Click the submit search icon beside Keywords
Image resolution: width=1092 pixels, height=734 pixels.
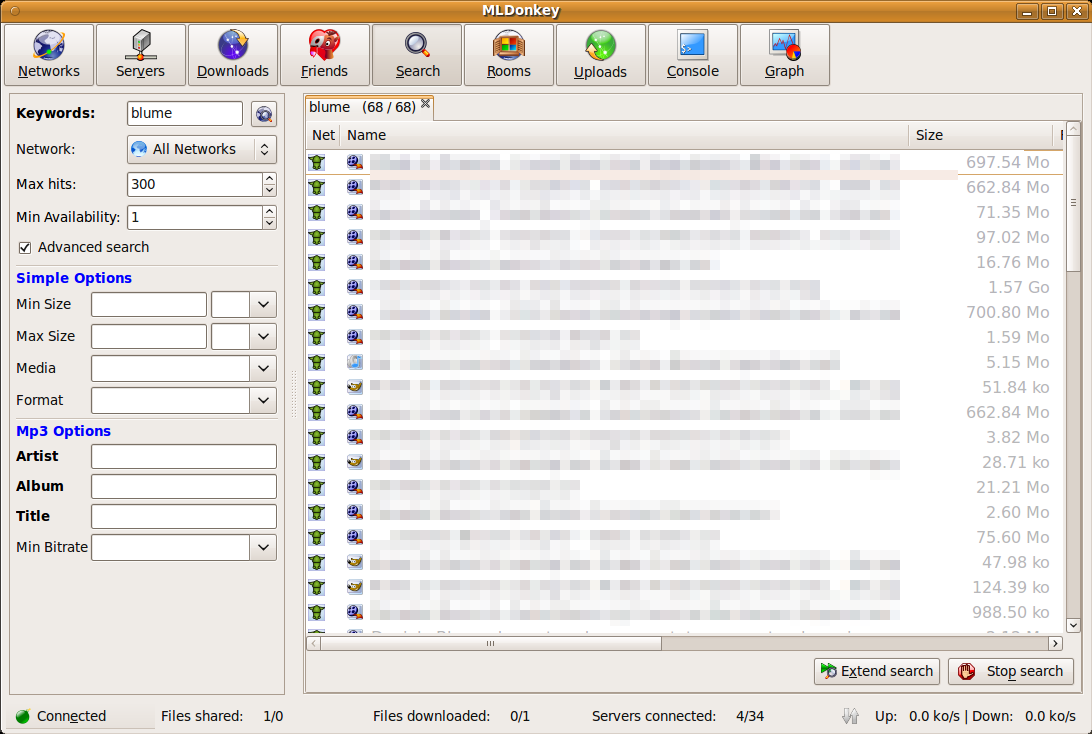pyautogui.click(x=264, y=114)
